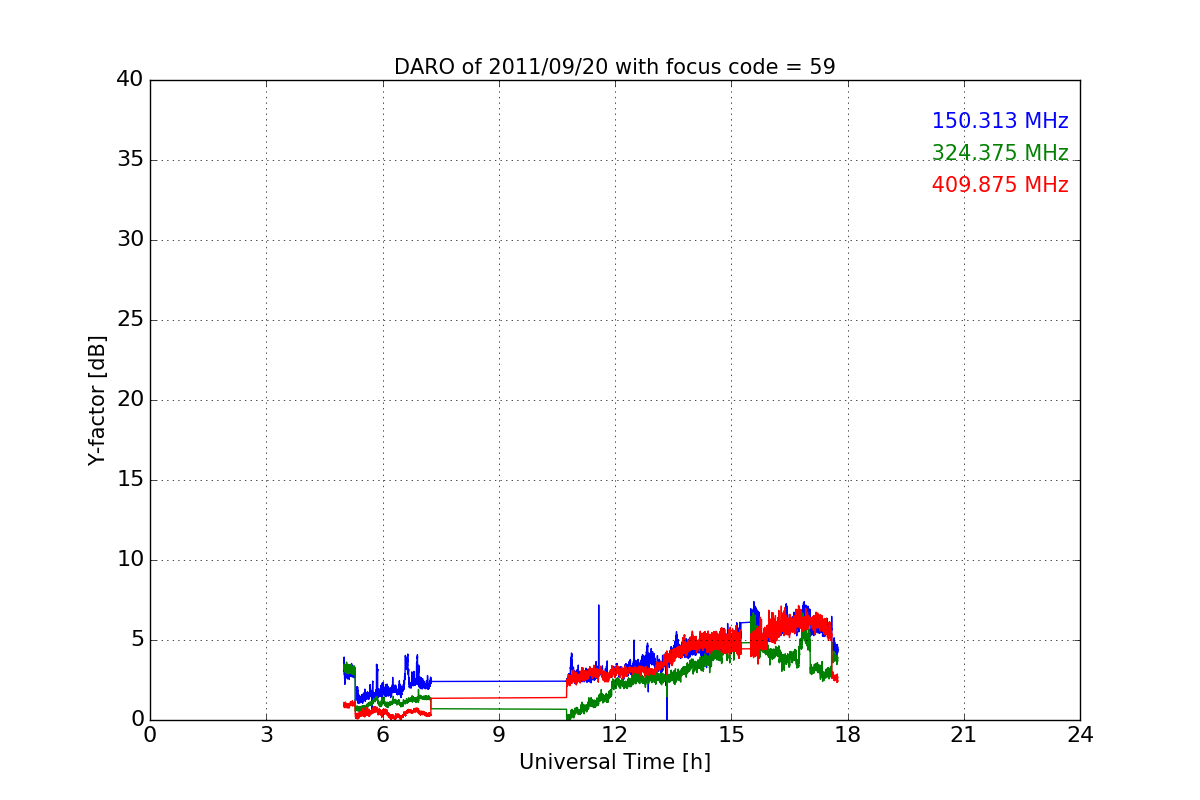Click y-axis tick label 20
This screenshot has height=800, width=1200.
[130, 400]
